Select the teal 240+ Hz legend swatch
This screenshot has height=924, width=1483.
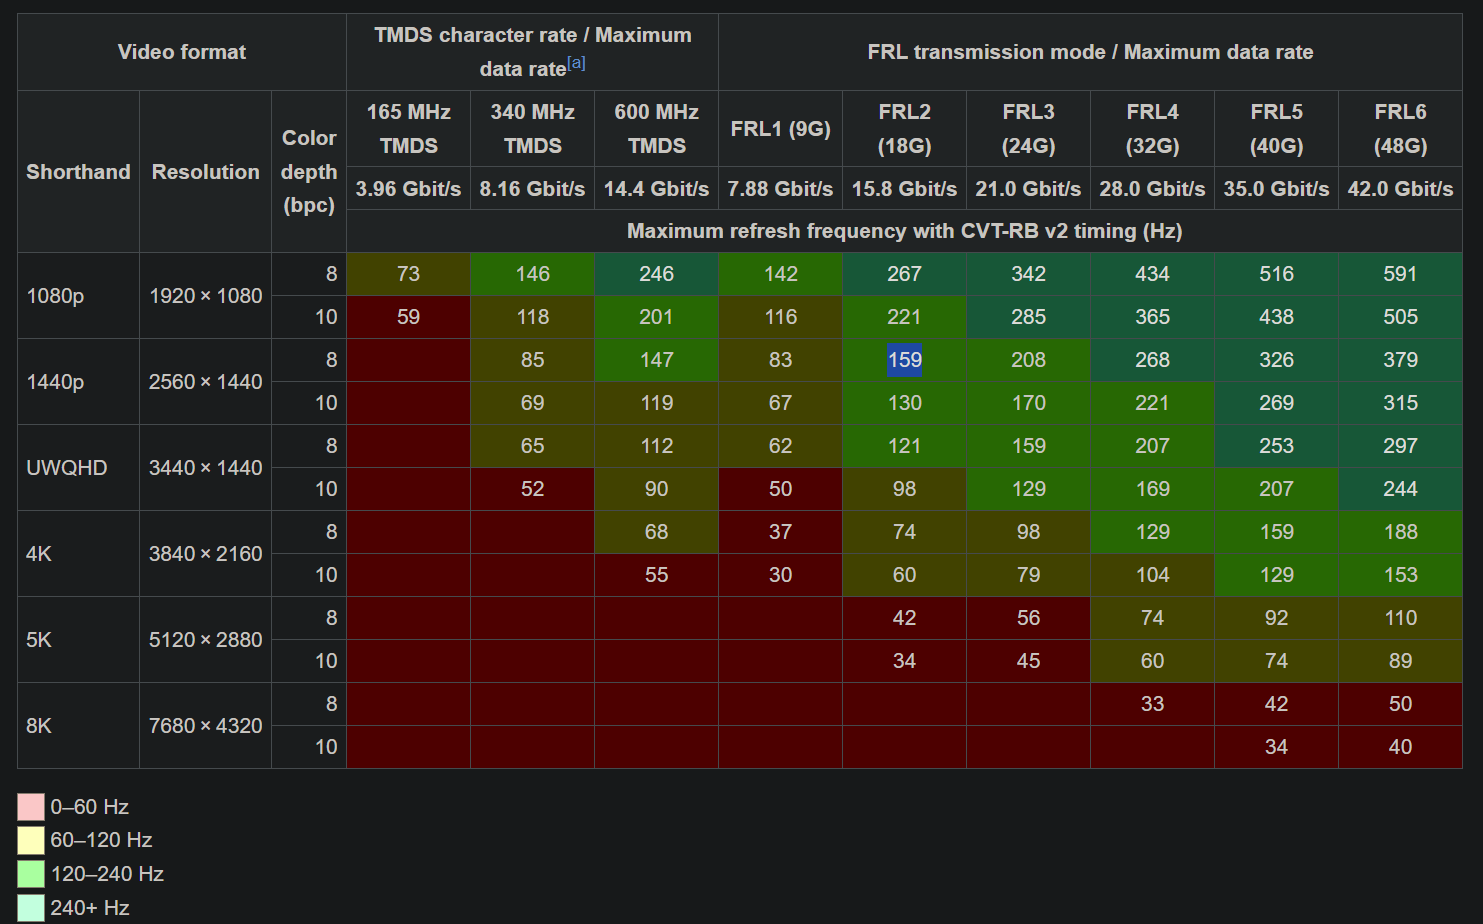[x=31, y=908]
